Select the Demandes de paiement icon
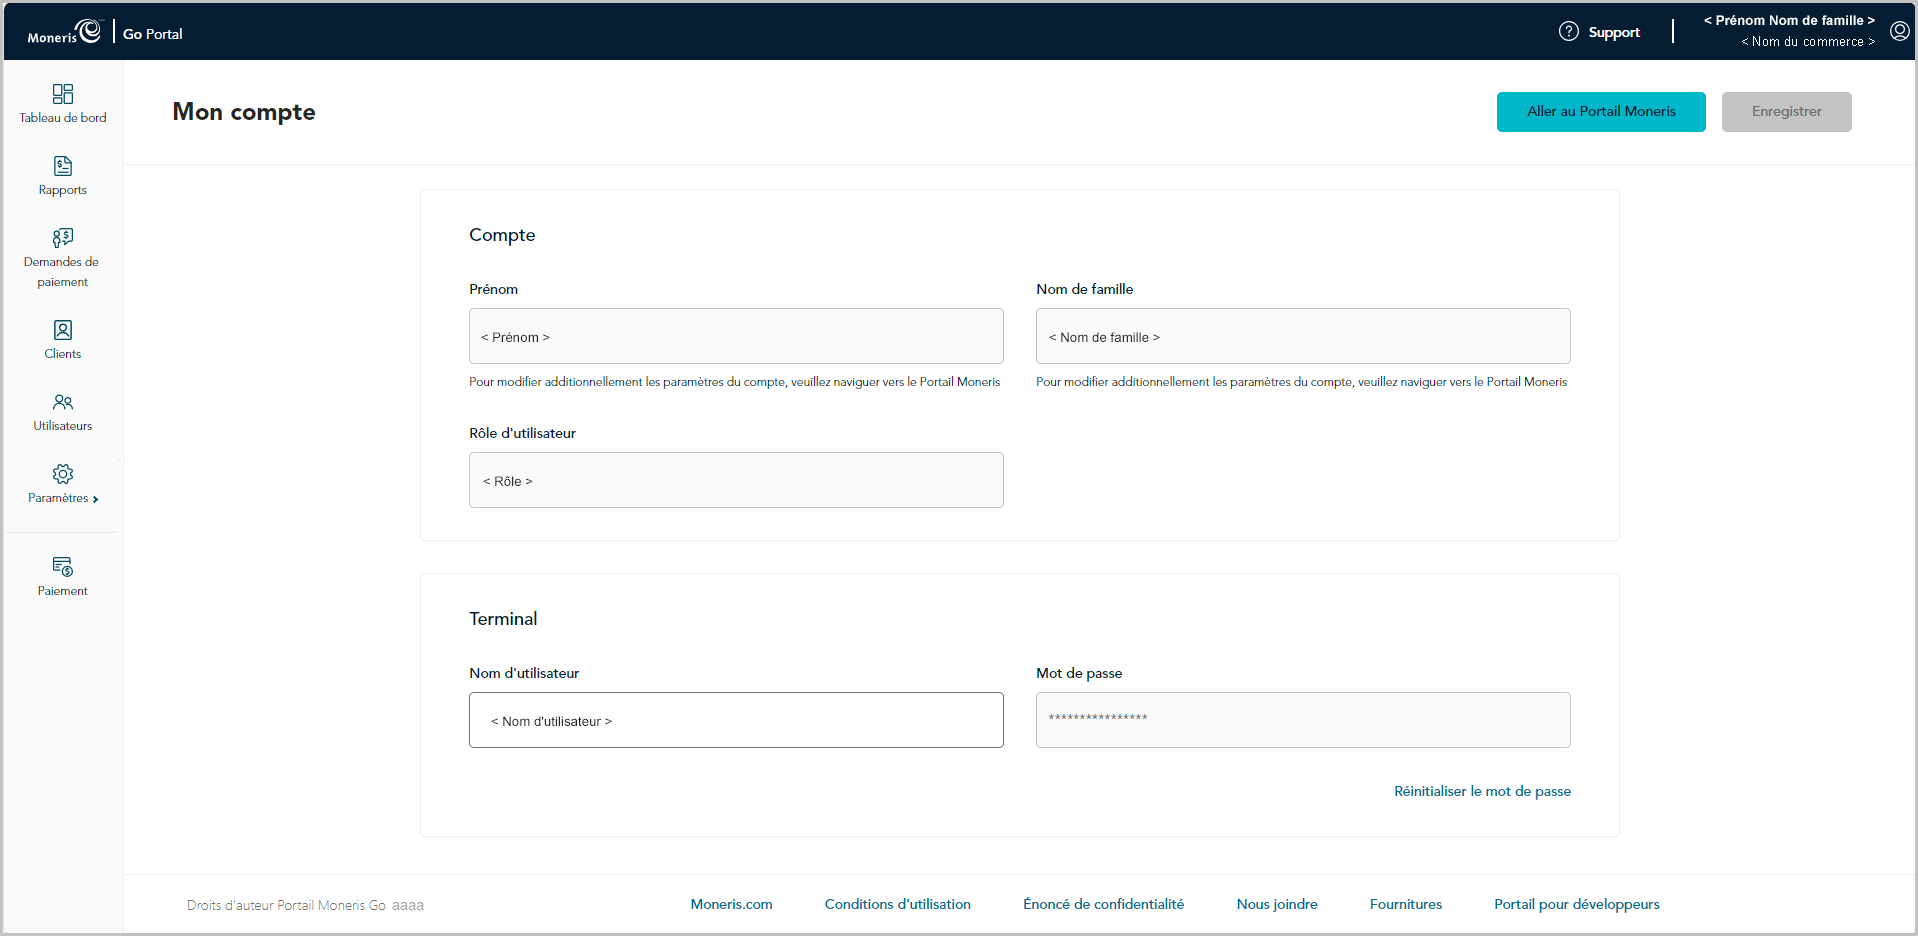 point(63,238)
